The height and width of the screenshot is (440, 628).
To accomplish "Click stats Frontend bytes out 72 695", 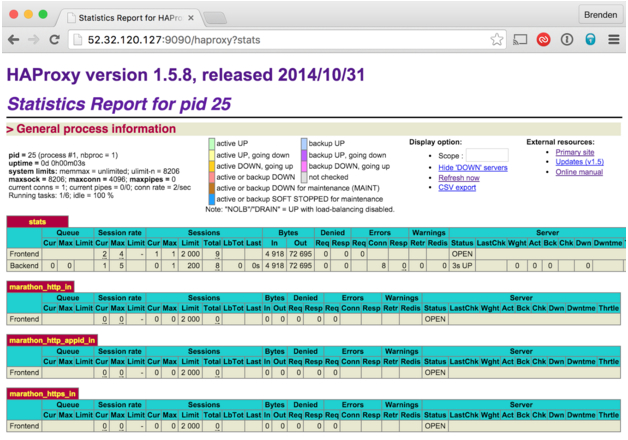I will click(300, 254).
